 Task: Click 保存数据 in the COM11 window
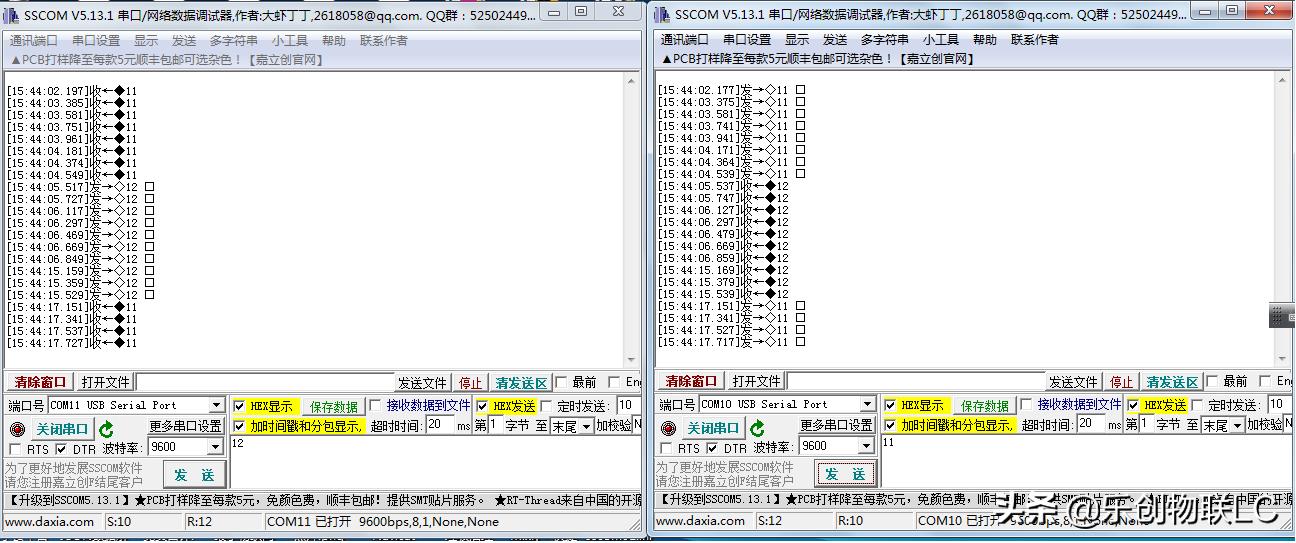pyautogui.click(x=334, y=407)
